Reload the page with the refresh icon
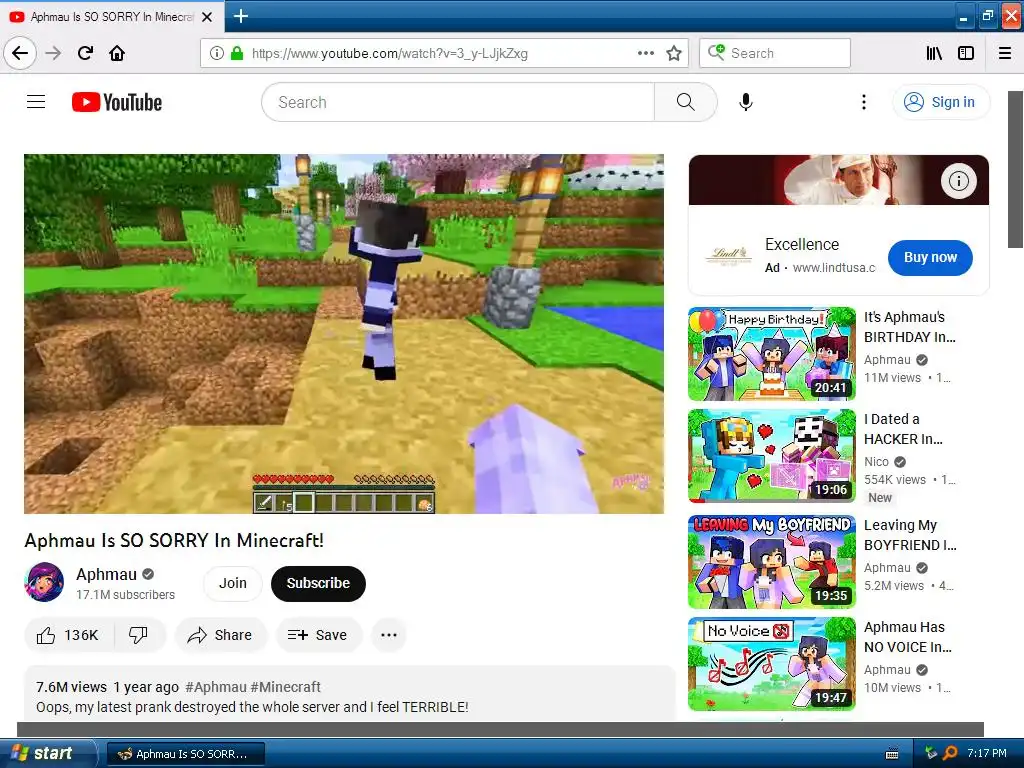 coord(86,53)
